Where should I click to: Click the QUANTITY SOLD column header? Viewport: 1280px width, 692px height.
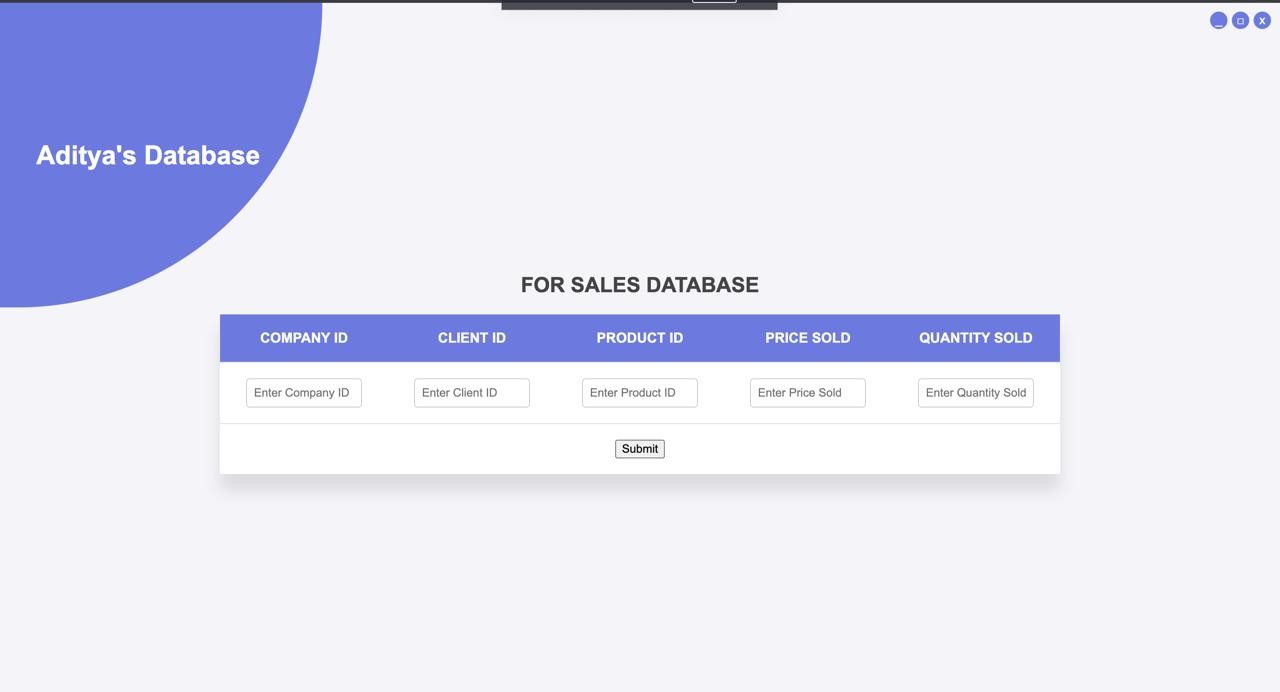(x=976, y=338)
